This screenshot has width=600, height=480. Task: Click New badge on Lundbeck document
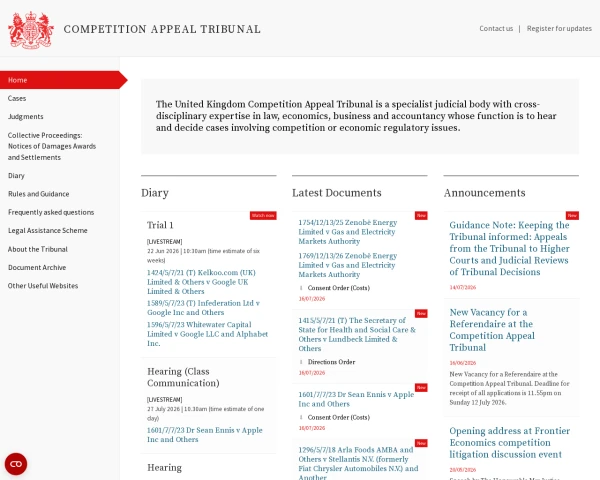421,313
